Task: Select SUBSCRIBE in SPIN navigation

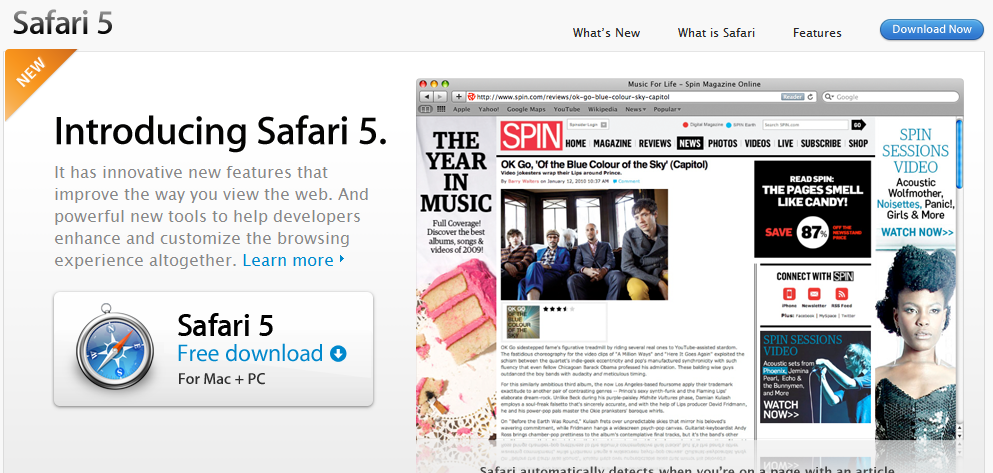Action: click(821, 144)
